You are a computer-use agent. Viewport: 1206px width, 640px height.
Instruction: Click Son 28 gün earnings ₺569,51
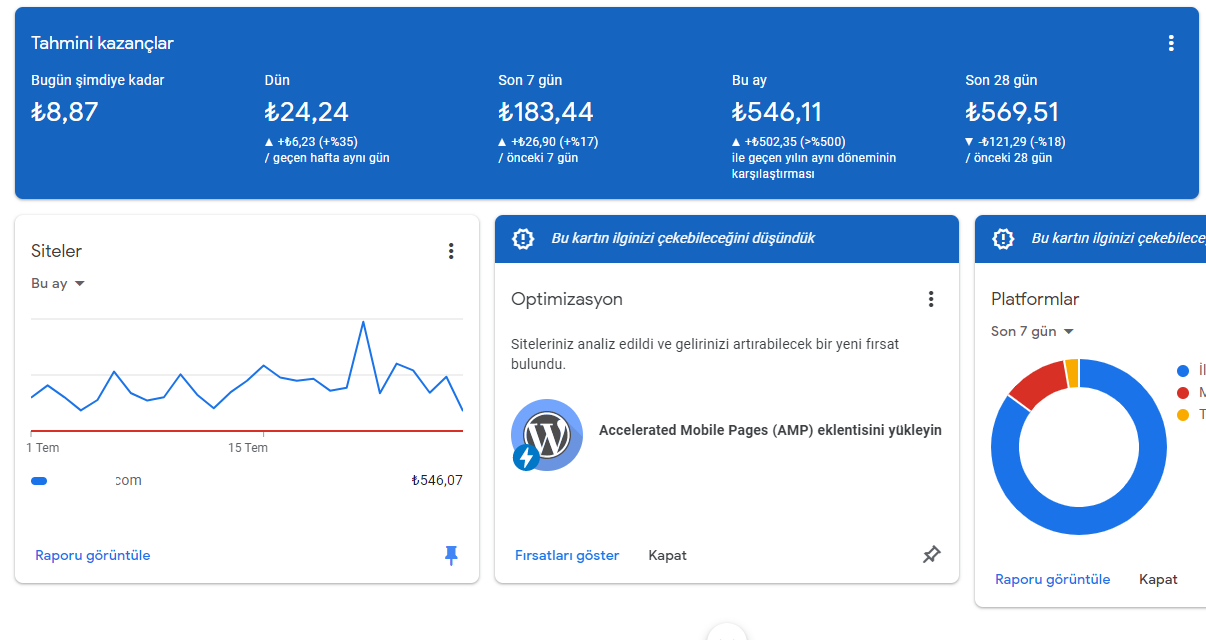point(1012,112)
